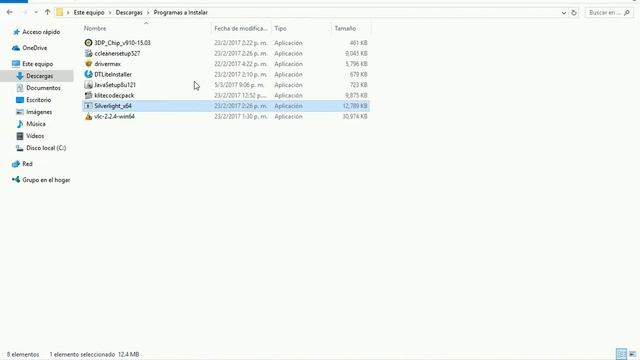The height and width of the screenshot is (360, 640).
Task: Select file name 'drivermax'
Action: [x=107, y=64]
